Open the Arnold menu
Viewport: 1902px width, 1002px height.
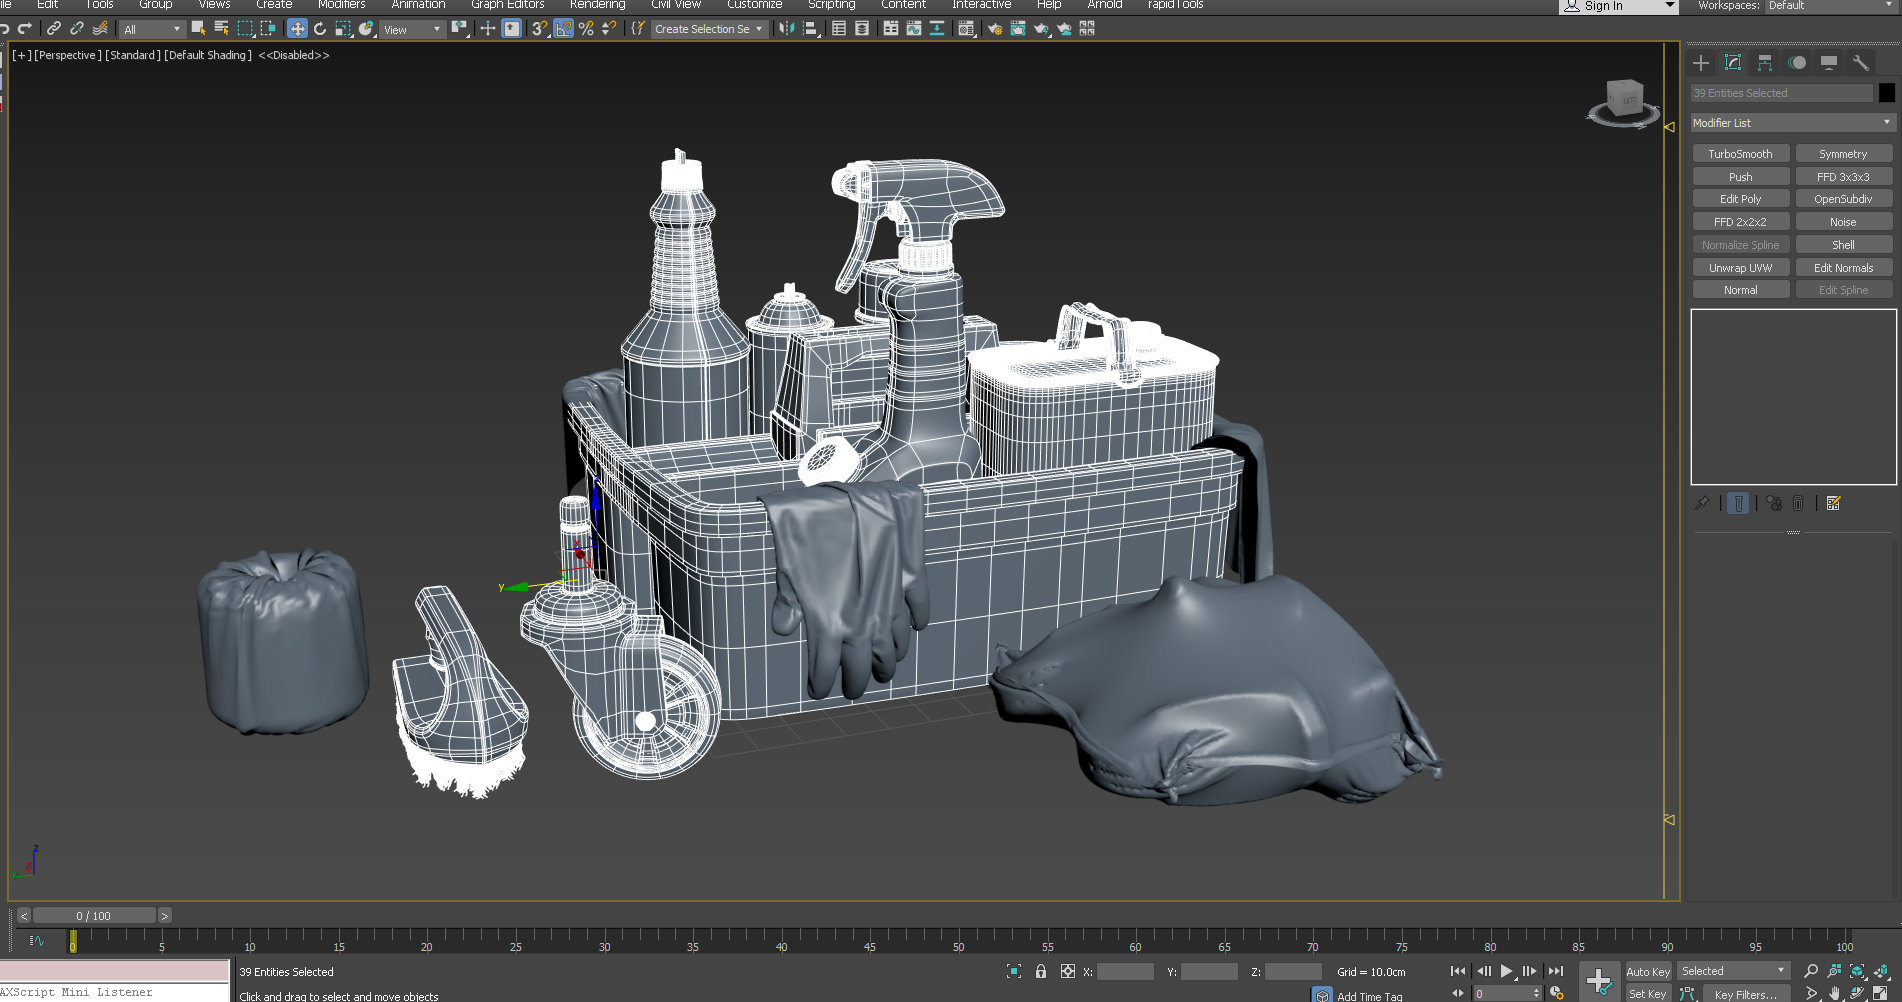click(1105, 5)
